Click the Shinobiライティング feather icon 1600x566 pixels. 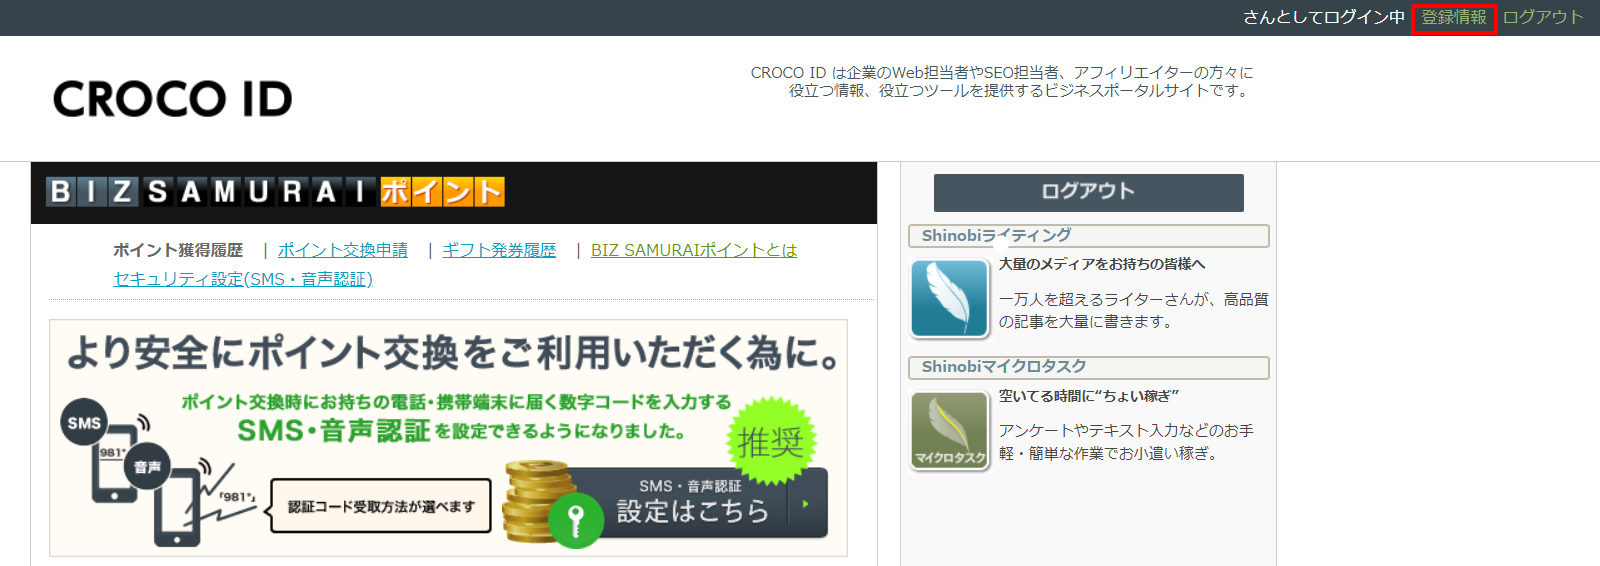point(949,298)
